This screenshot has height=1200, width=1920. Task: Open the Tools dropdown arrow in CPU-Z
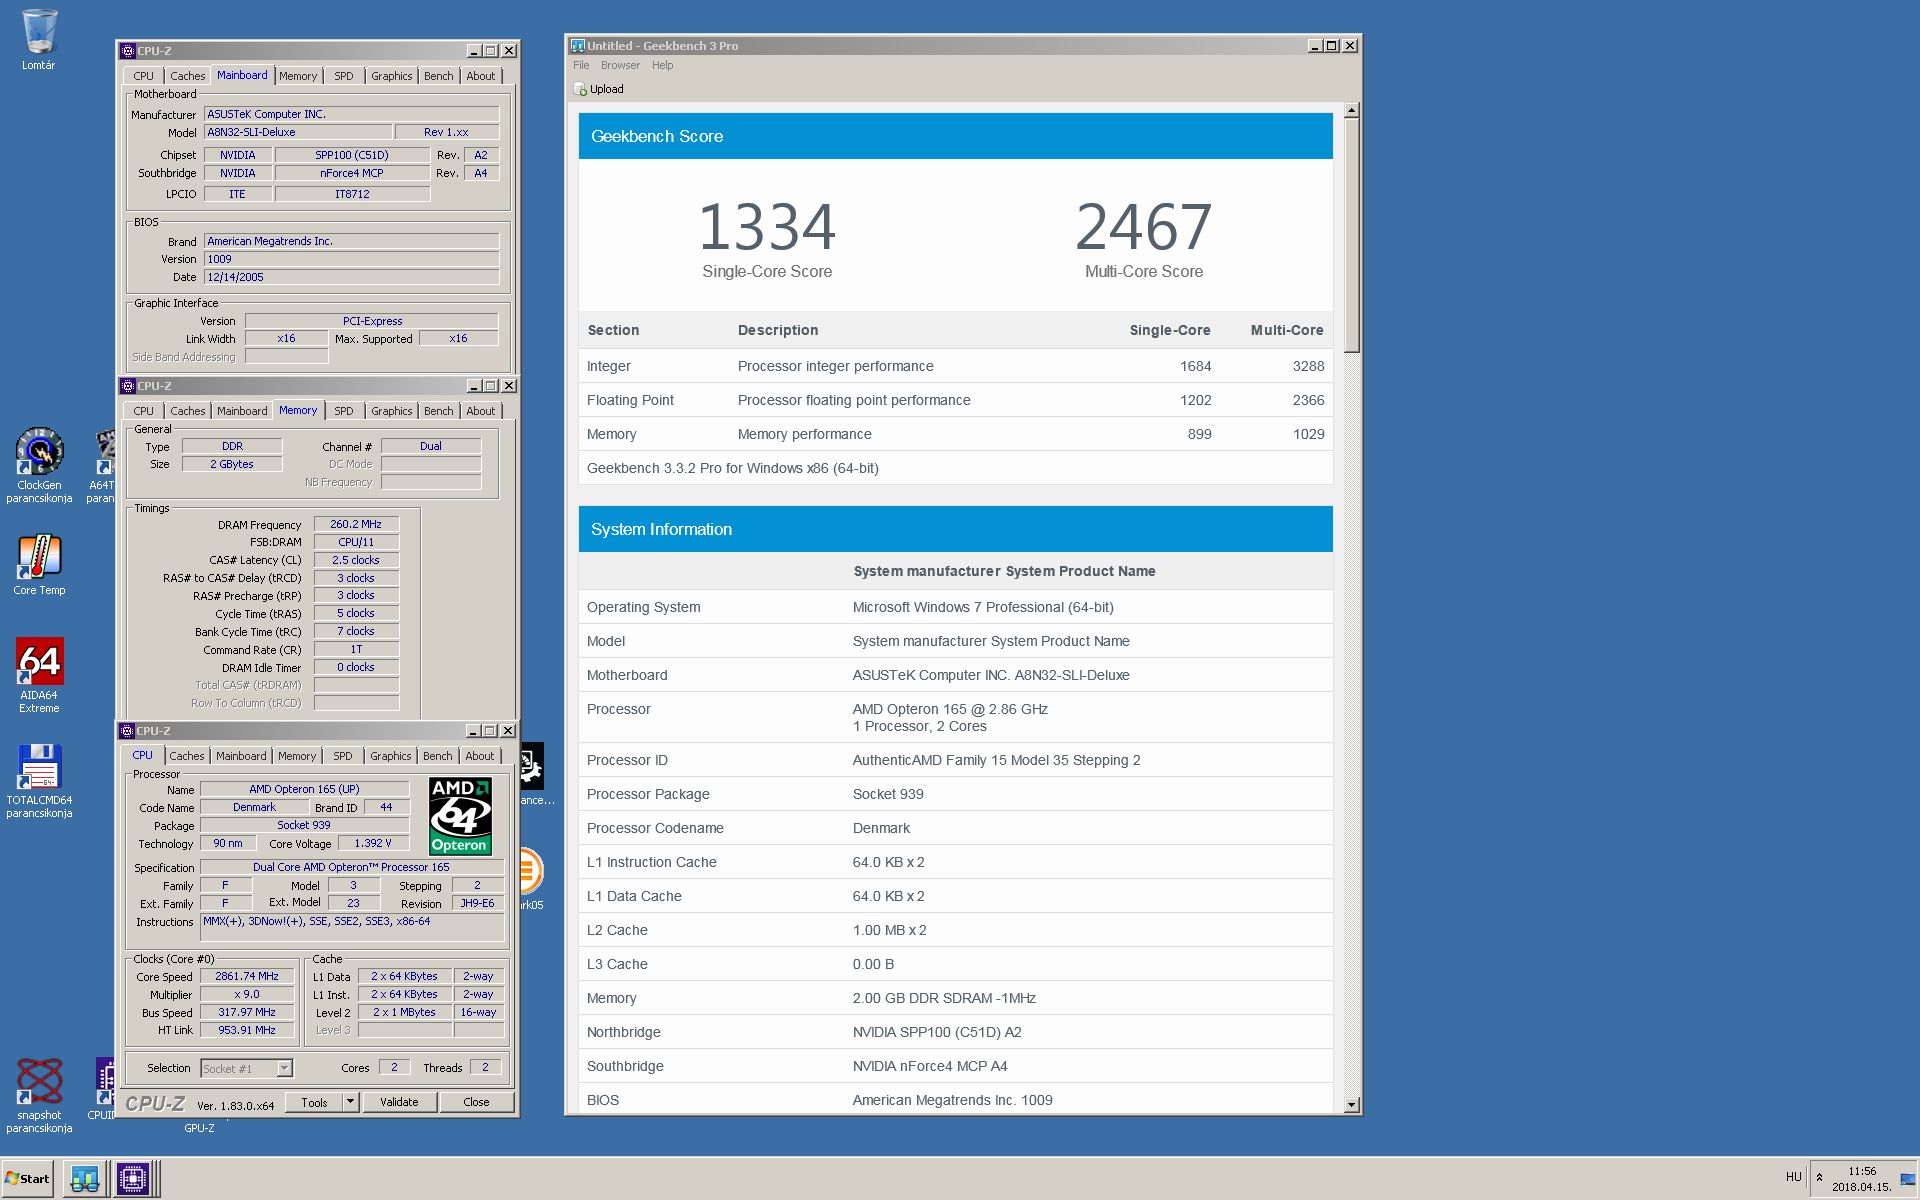tap(350, 1102)
